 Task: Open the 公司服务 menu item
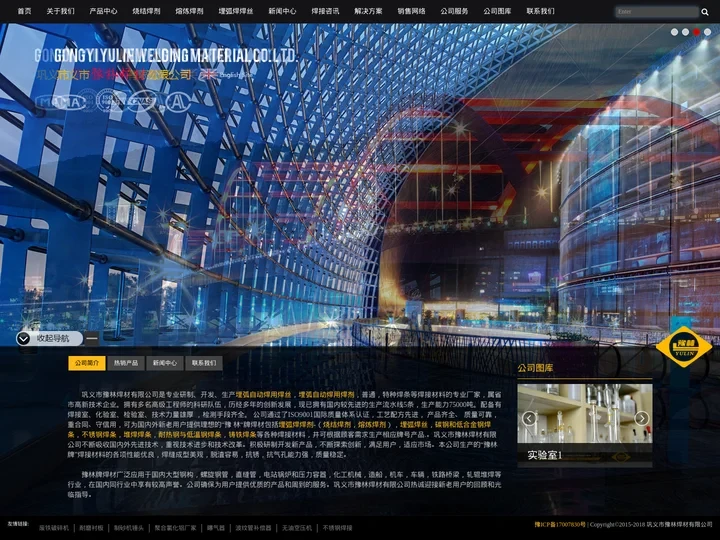pyautogui.click(x=454, y=11)
